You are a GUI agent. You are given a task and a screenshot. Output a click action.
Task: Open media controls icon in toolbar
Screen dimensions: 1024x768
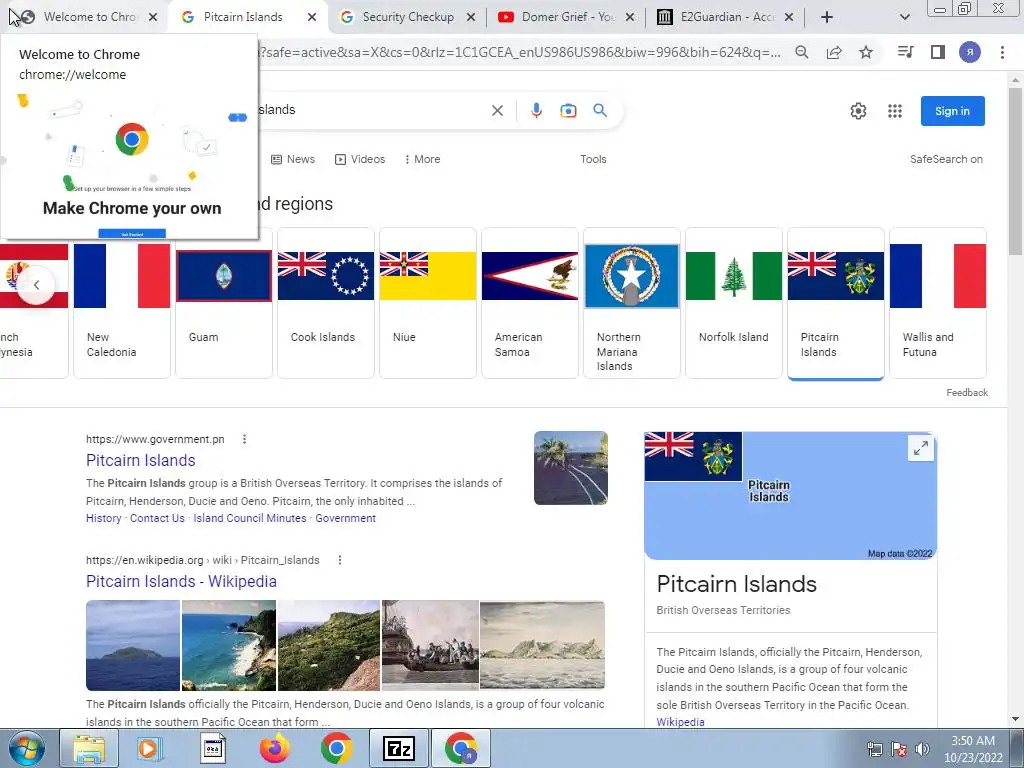[x=905, y=52]
